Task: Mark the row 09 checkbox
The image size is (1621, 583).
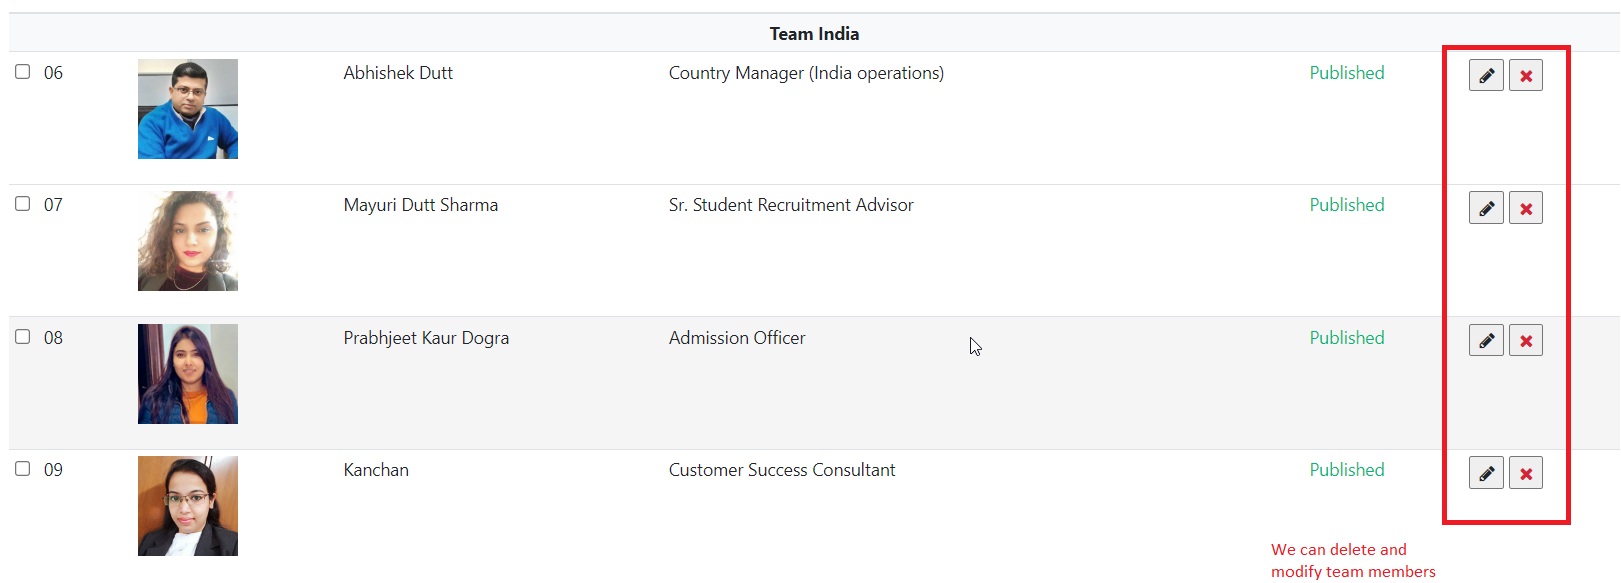Action: tap(23, 469)
